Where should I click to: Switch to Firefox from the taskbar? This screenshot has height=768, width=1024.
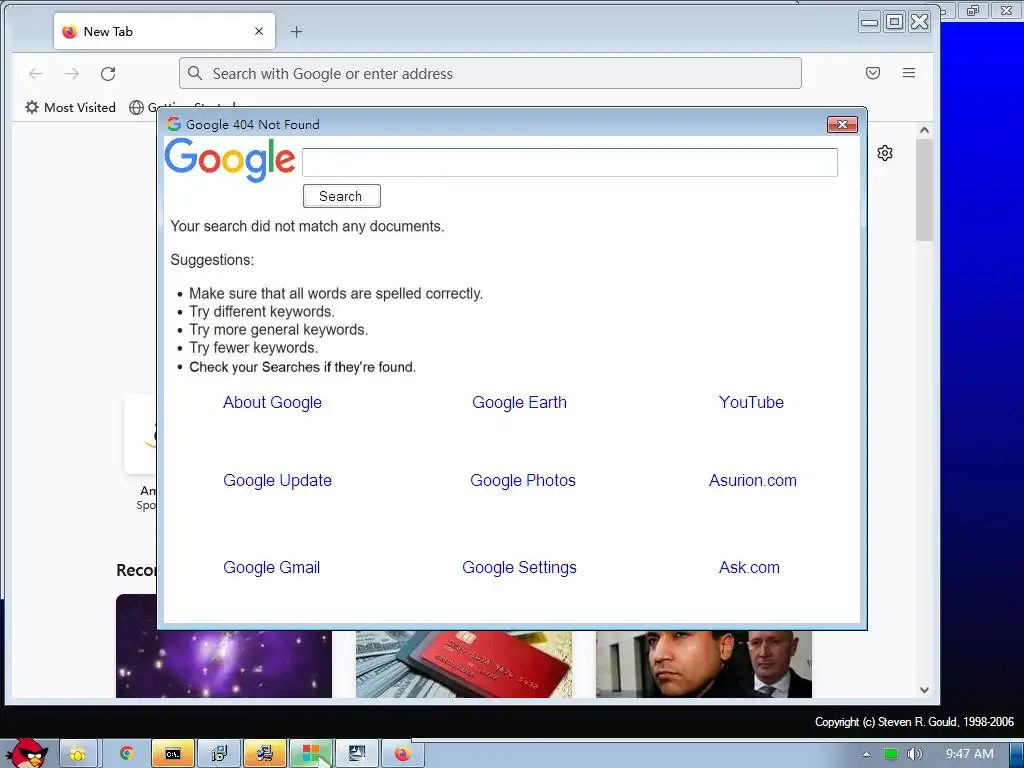[x=402, y=754]
